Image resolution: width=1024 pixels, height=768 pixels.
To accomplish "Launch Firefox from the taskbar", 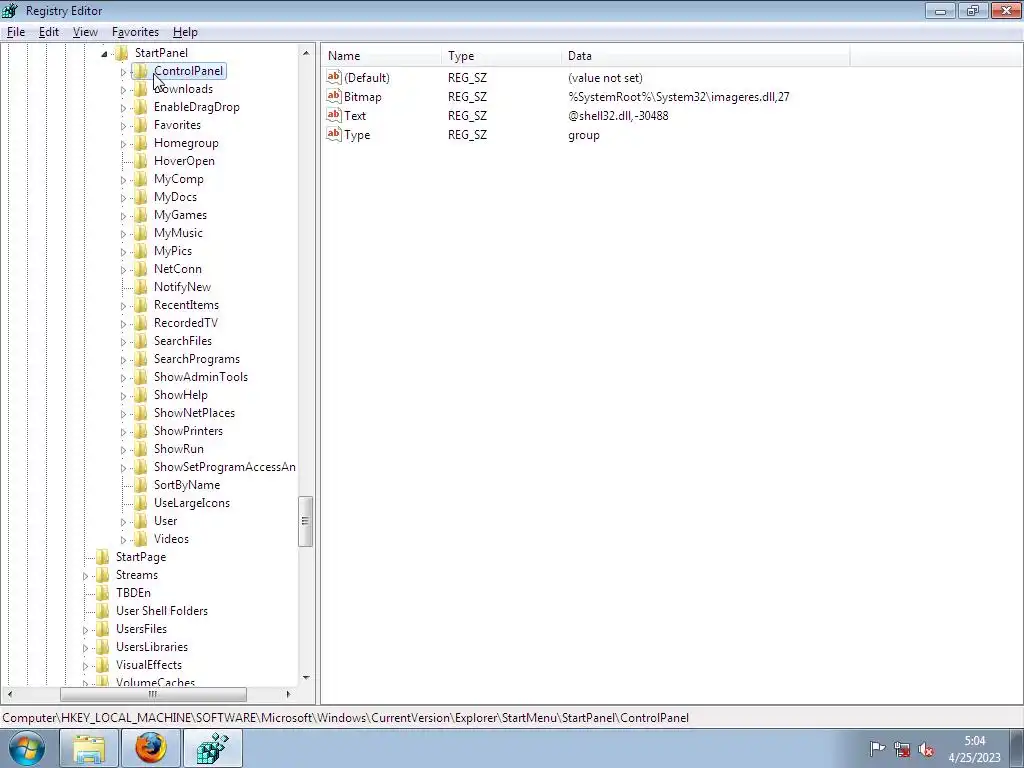I will tap(150, 748).
